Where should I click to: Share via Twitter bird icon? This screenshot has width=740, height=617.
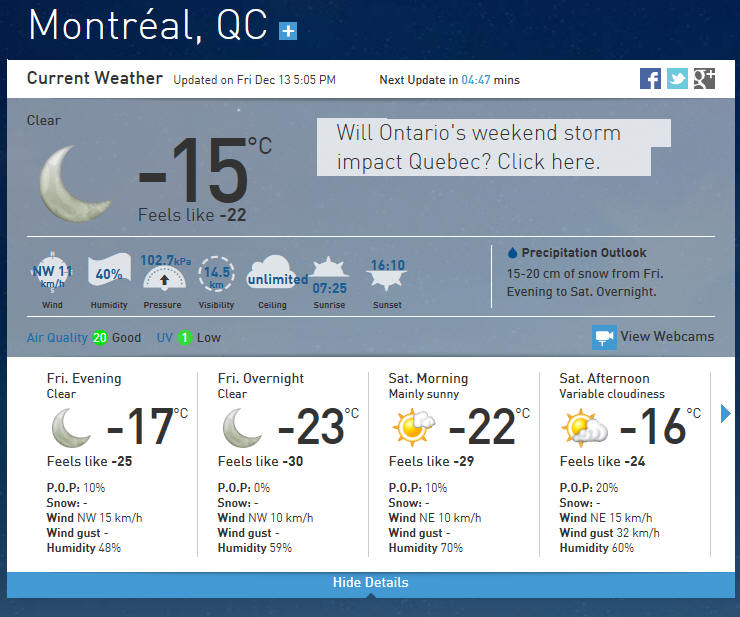(677, 78)
